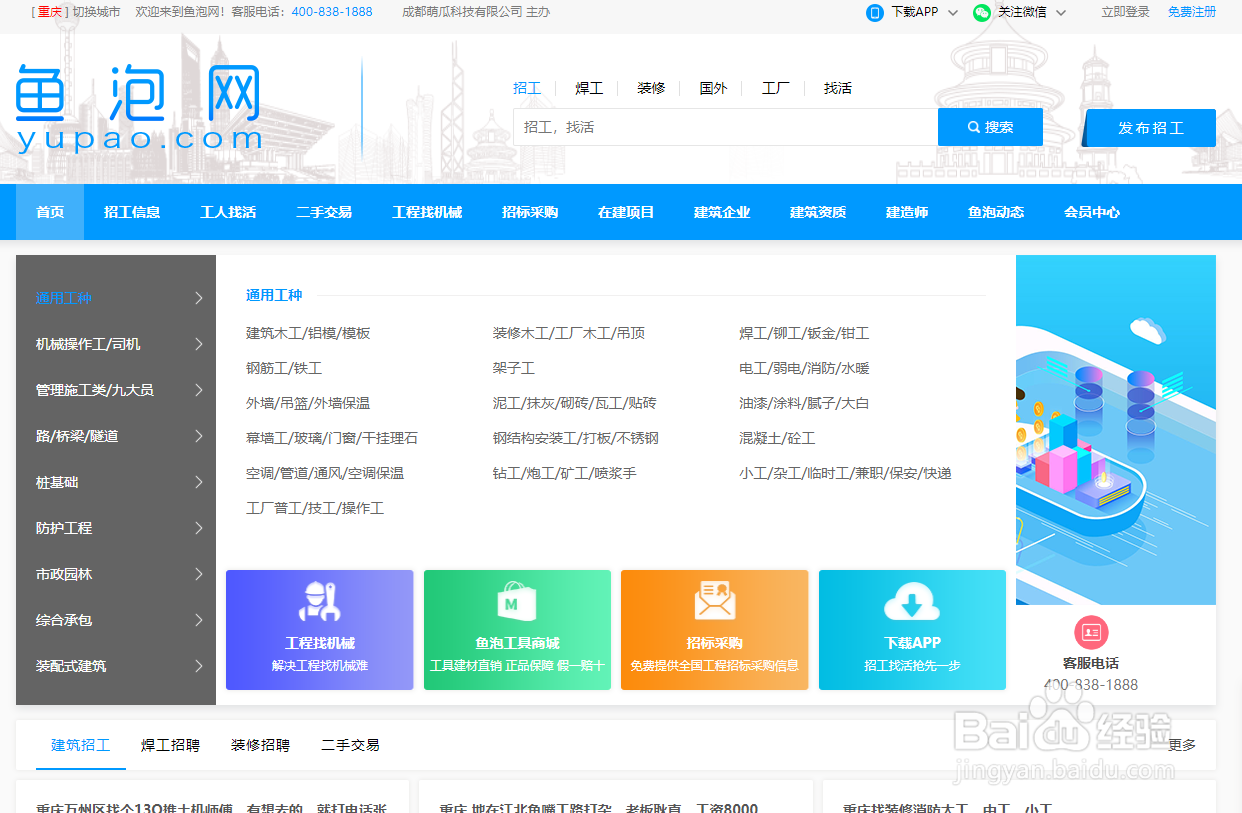The image size is (1242, 813).
Task: Click the red customer service contact icon
Action: [1091, 632]
